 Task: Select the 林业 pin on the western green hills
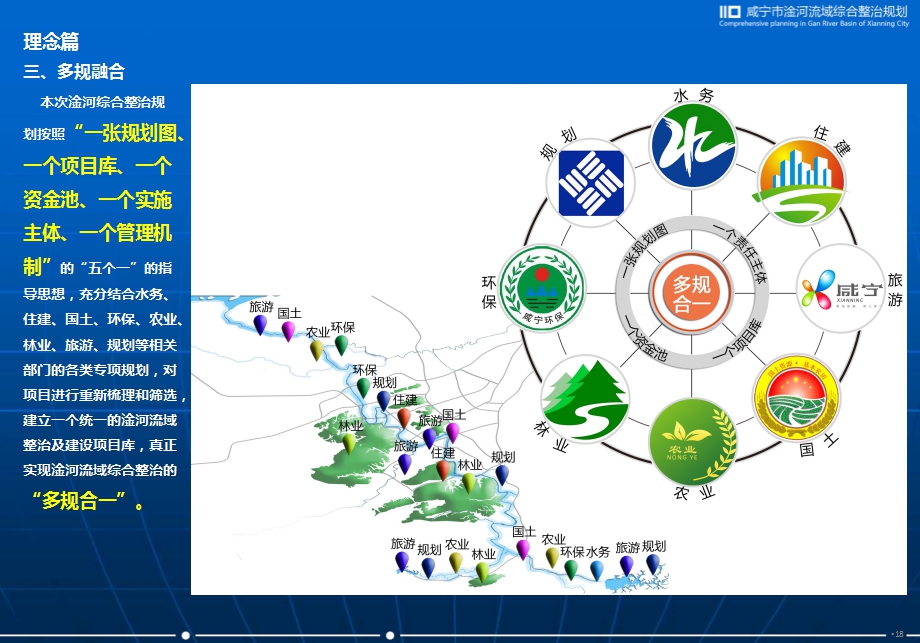point(349,444)
